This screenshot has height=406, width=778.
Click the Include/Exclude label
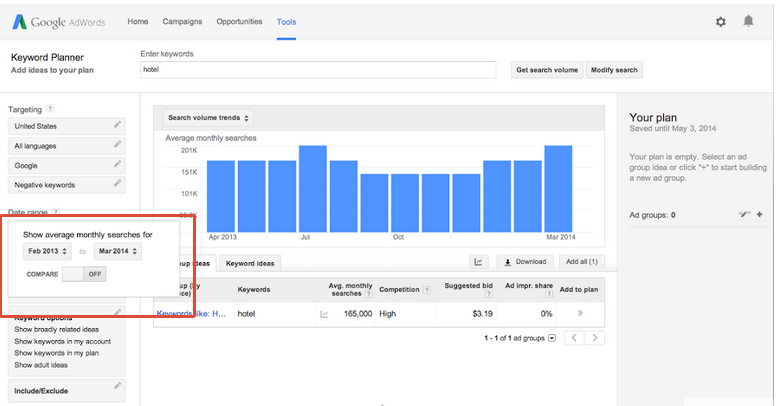(41, 391)
